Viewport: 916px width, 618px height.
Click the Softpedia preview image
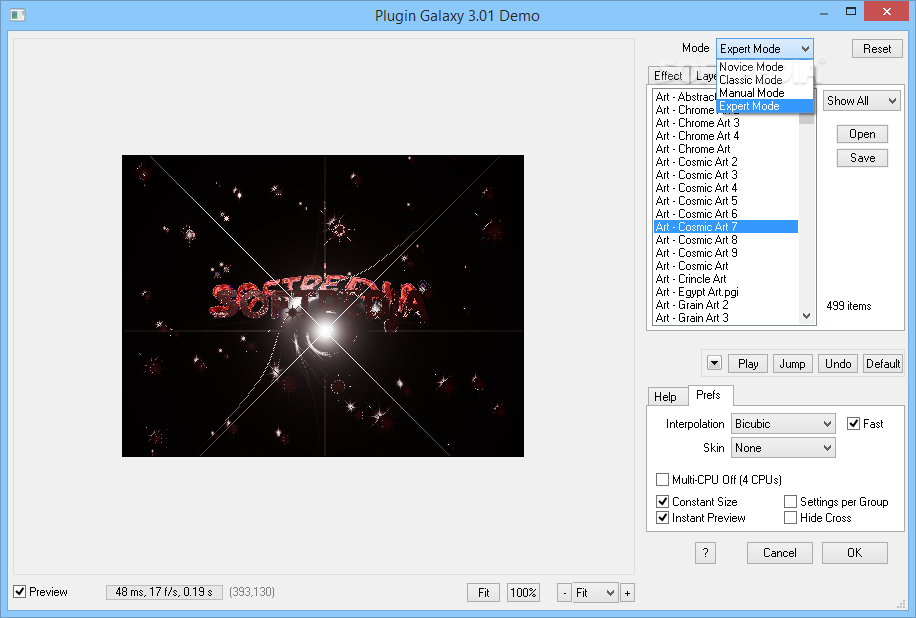322,305
